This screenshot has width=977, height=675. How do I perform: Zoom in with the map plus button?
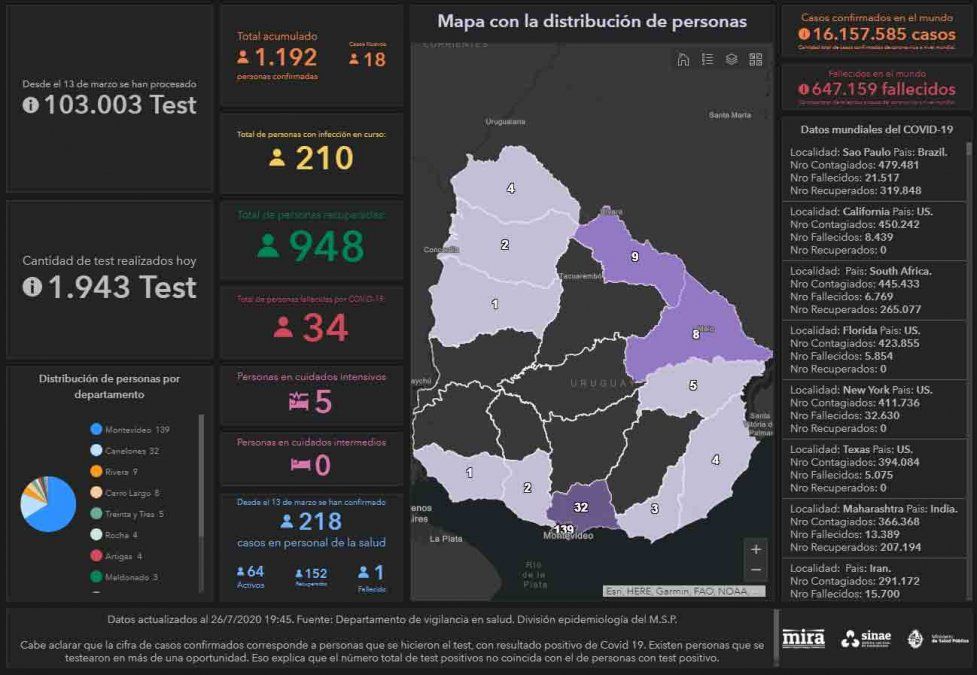755,549
